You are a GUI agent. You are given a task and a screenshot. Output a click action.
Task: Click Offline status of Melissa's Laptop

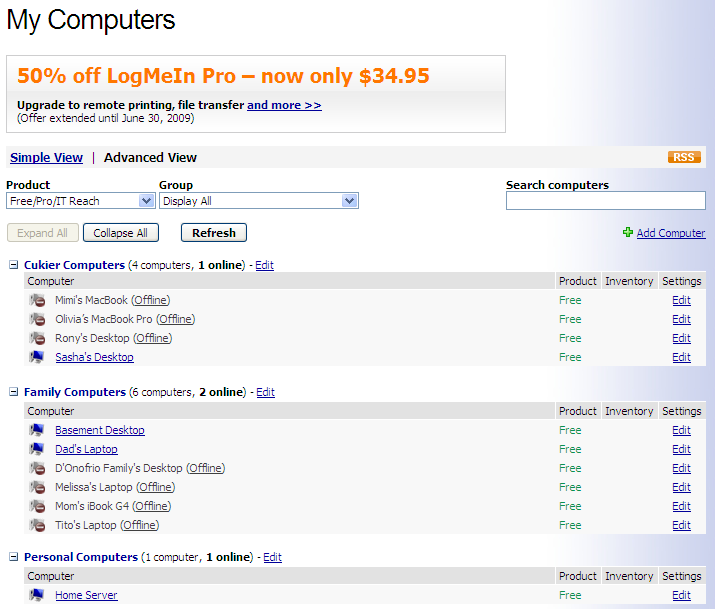click(x=155, y=488)
